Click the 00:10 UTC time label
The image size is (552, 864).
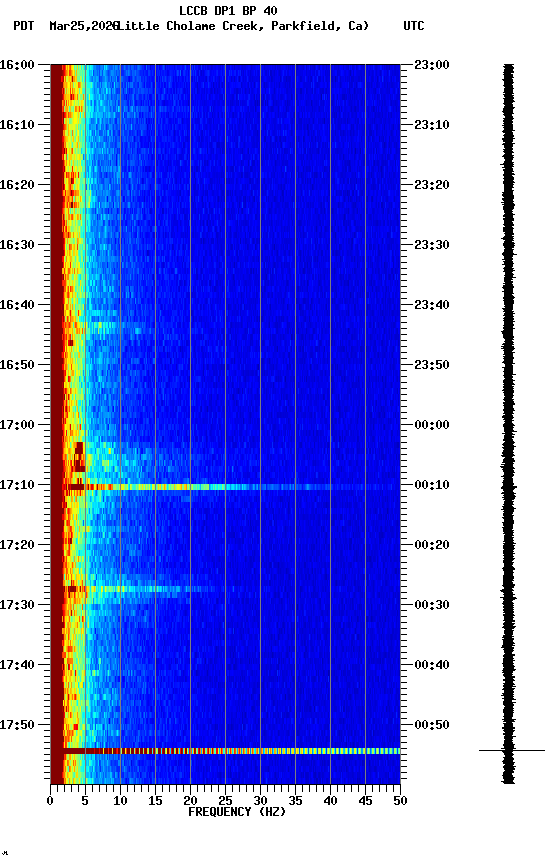432,485
